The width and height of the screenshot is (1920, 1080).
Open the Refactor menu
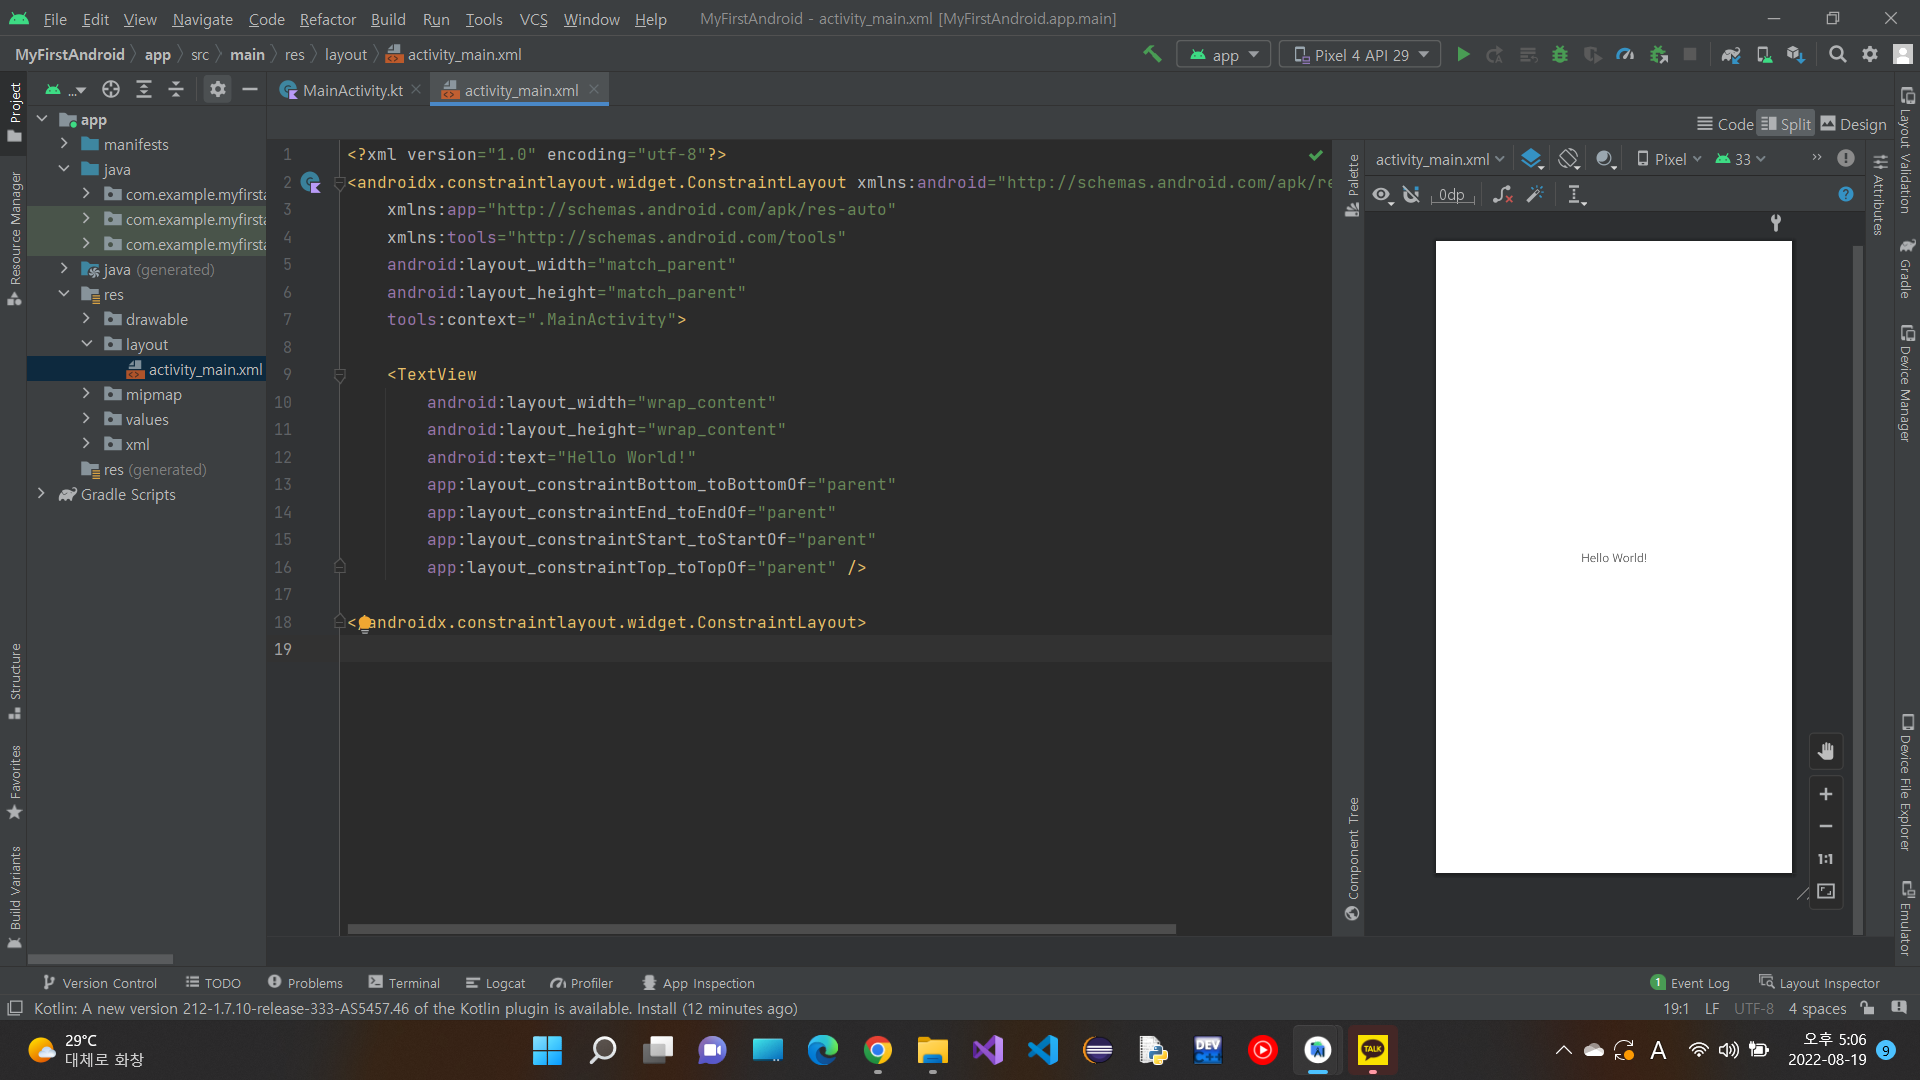327,19
